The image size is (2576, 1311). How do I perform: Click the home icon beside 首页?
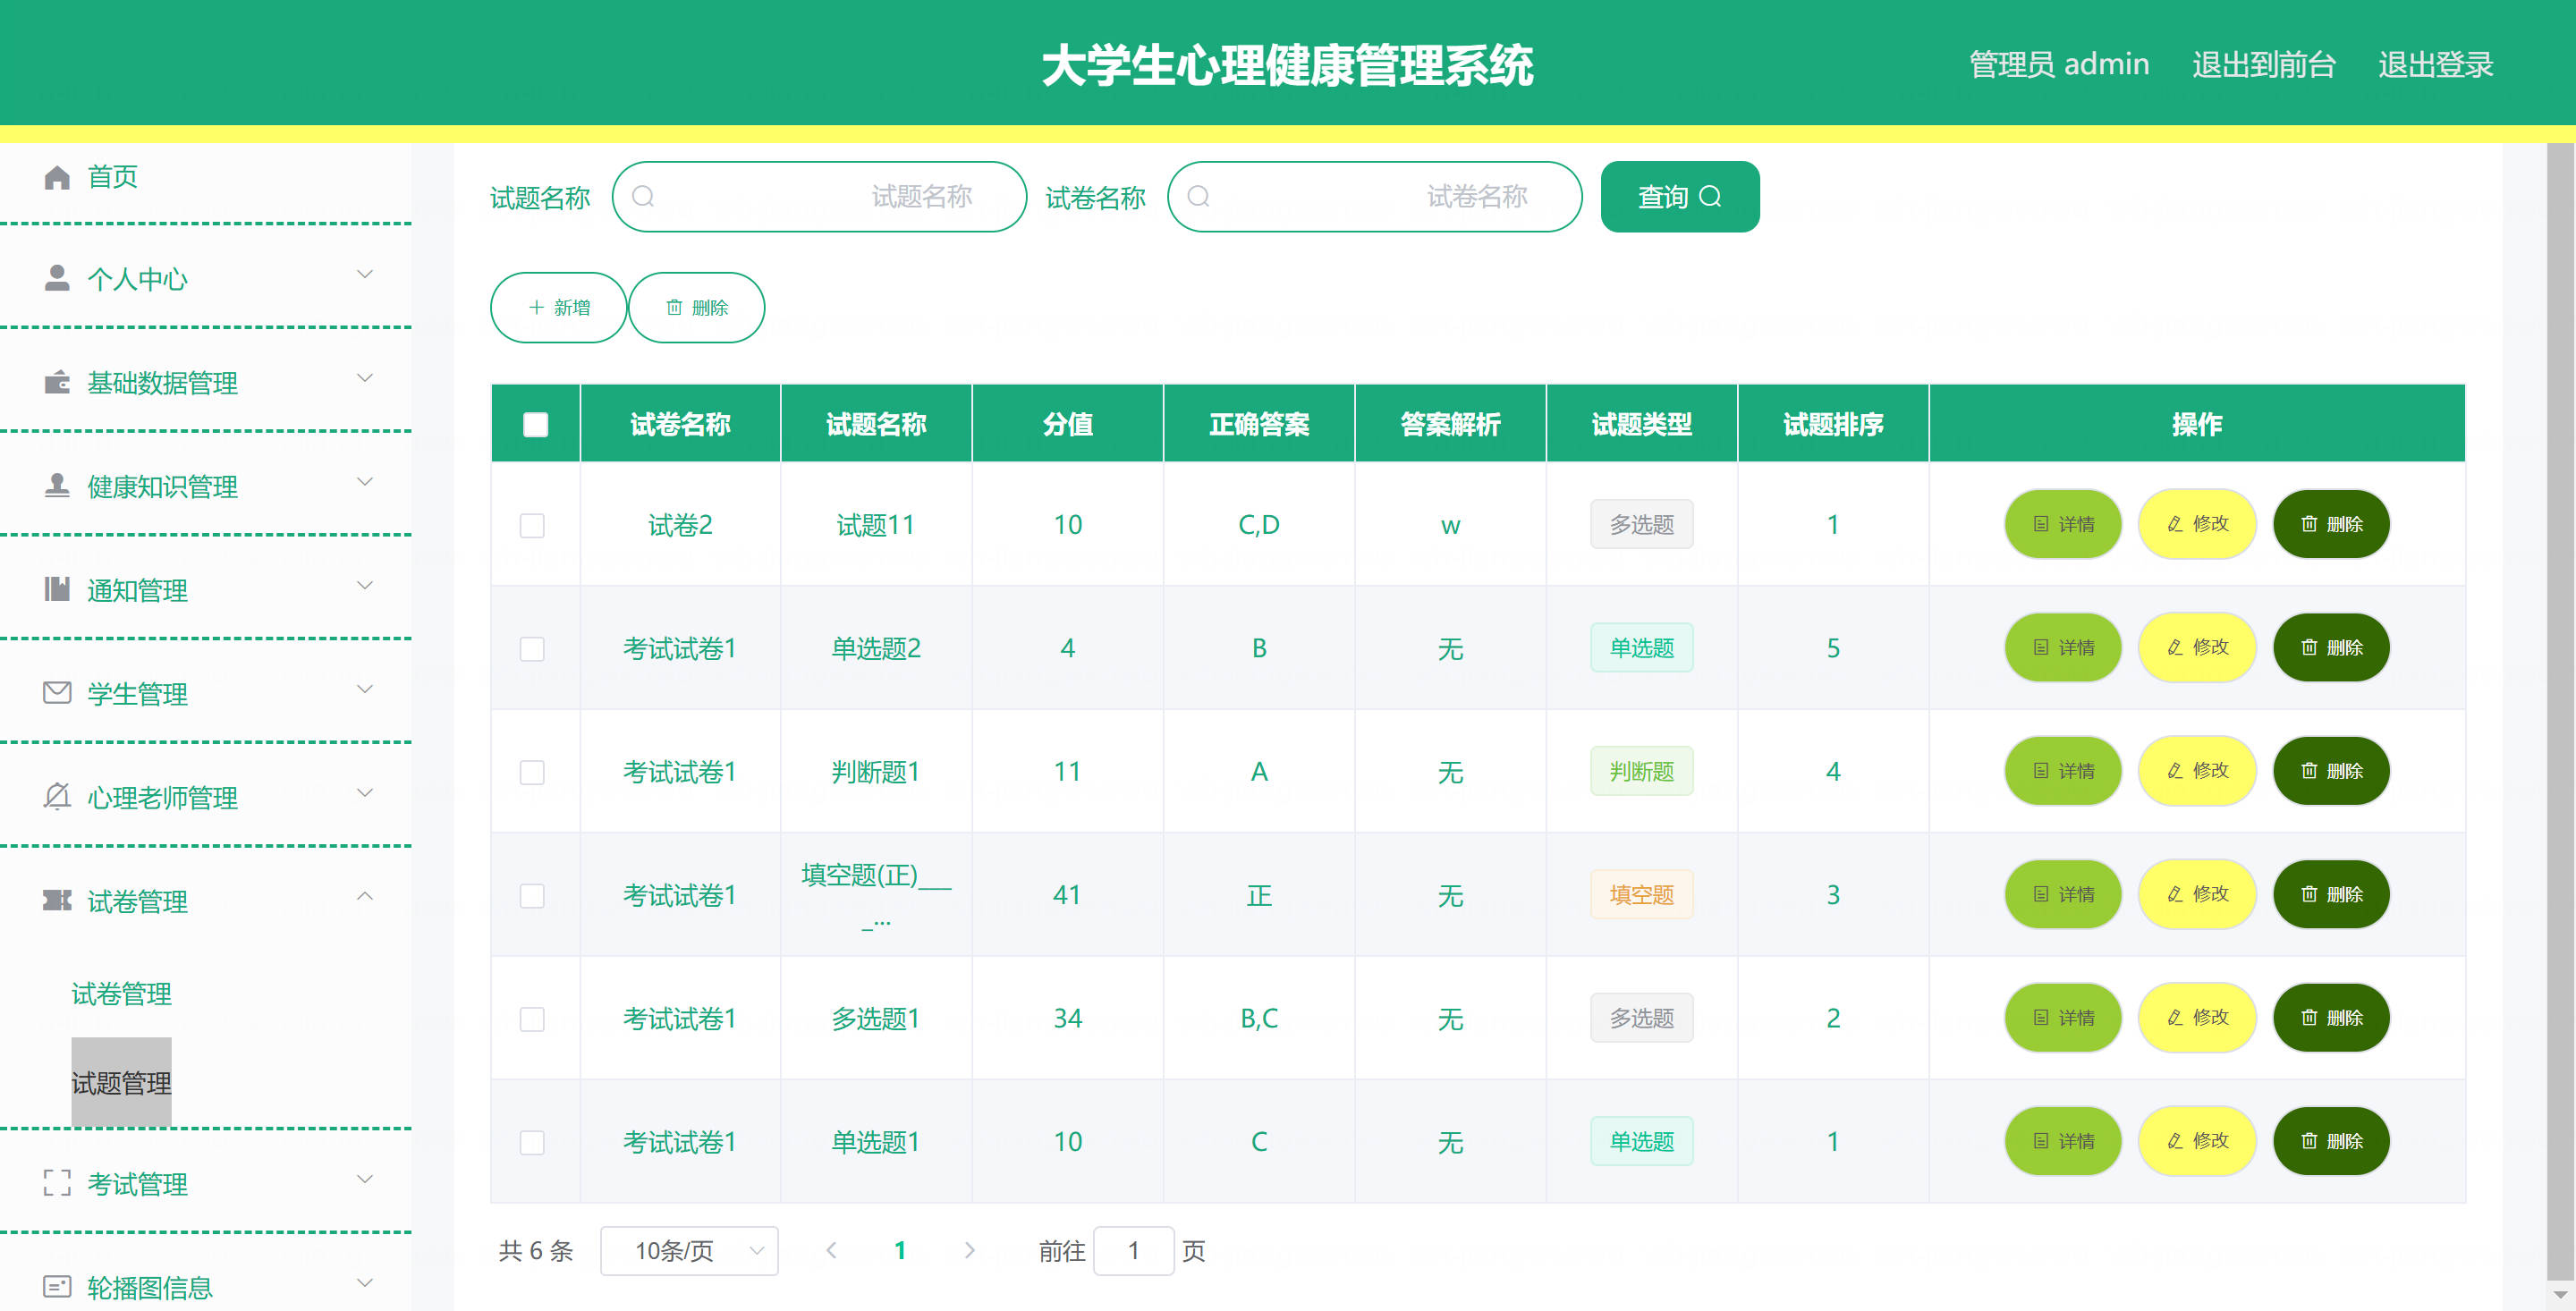coord(57,177)
